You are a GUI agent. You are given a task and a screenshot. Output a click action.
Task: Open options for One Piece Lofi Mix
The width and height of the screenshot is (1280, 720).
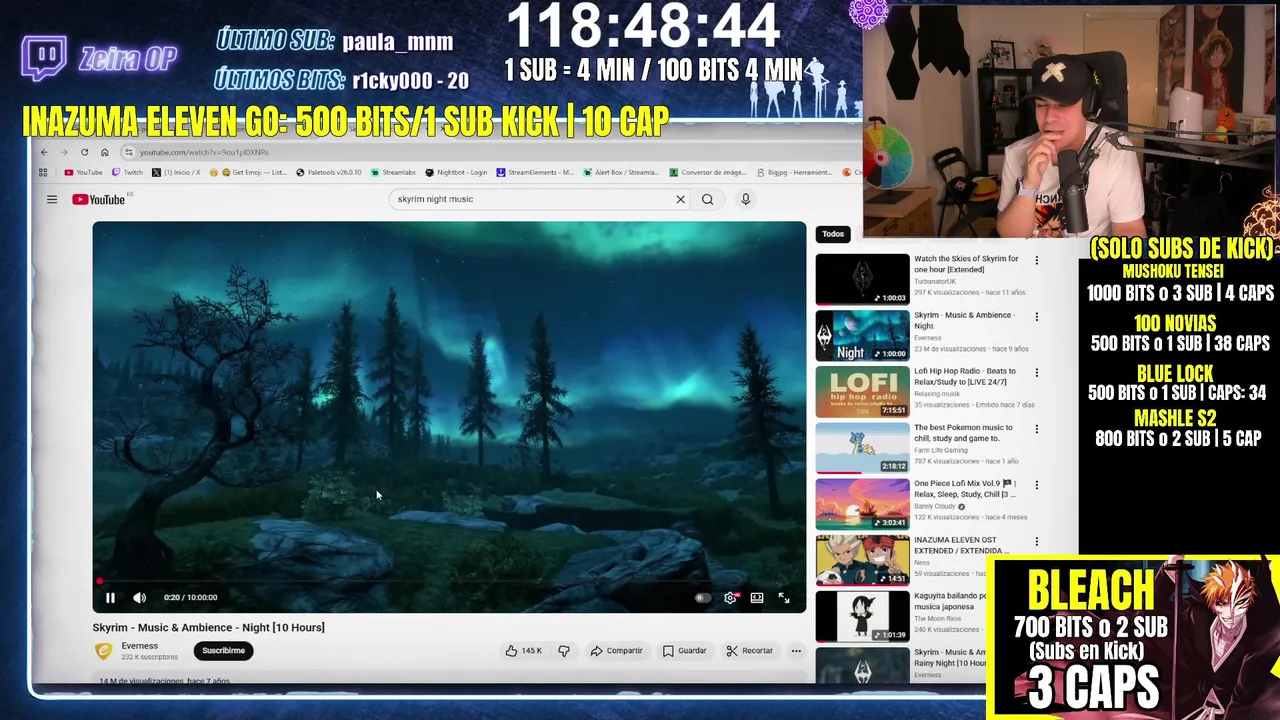coord(1036,485)
